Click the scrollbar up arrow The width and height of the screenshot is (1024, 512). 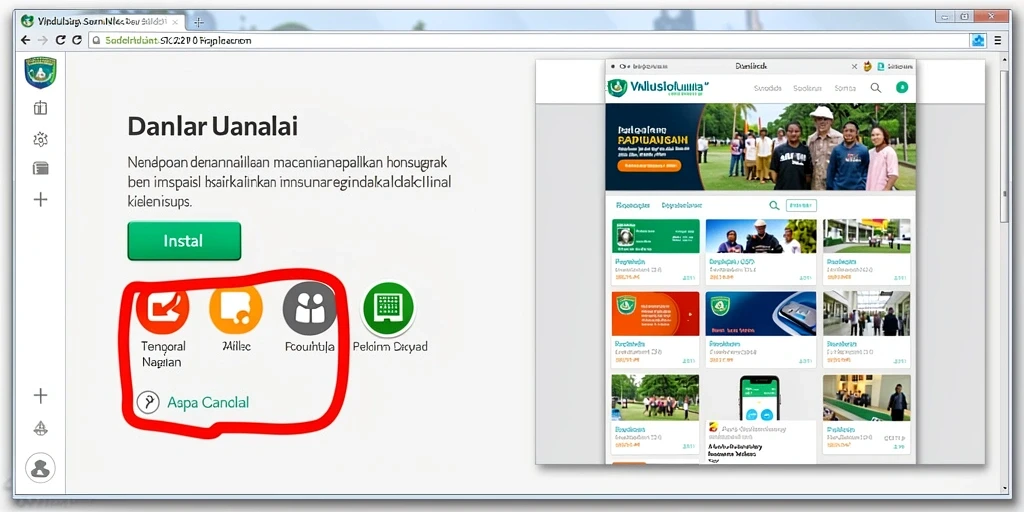click(1006, 58)
